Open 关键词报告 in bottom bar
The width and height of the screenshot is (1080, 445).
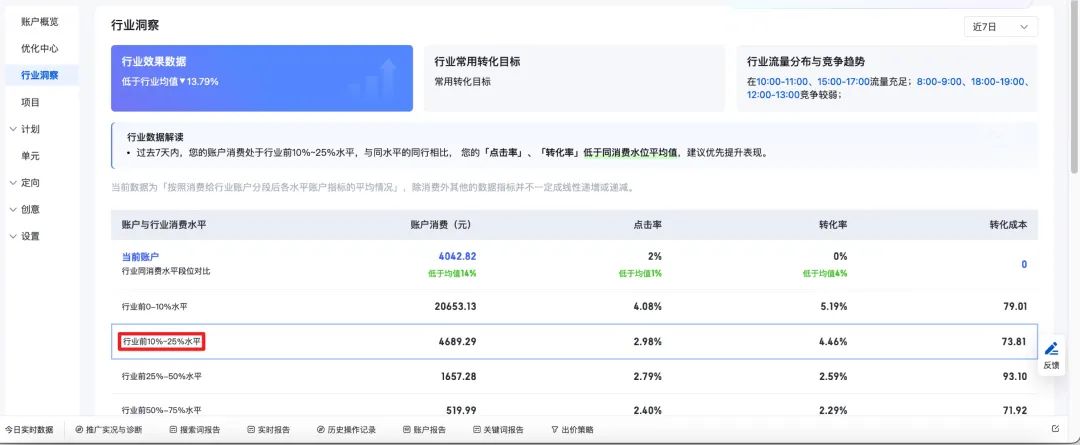pos(499,430)
